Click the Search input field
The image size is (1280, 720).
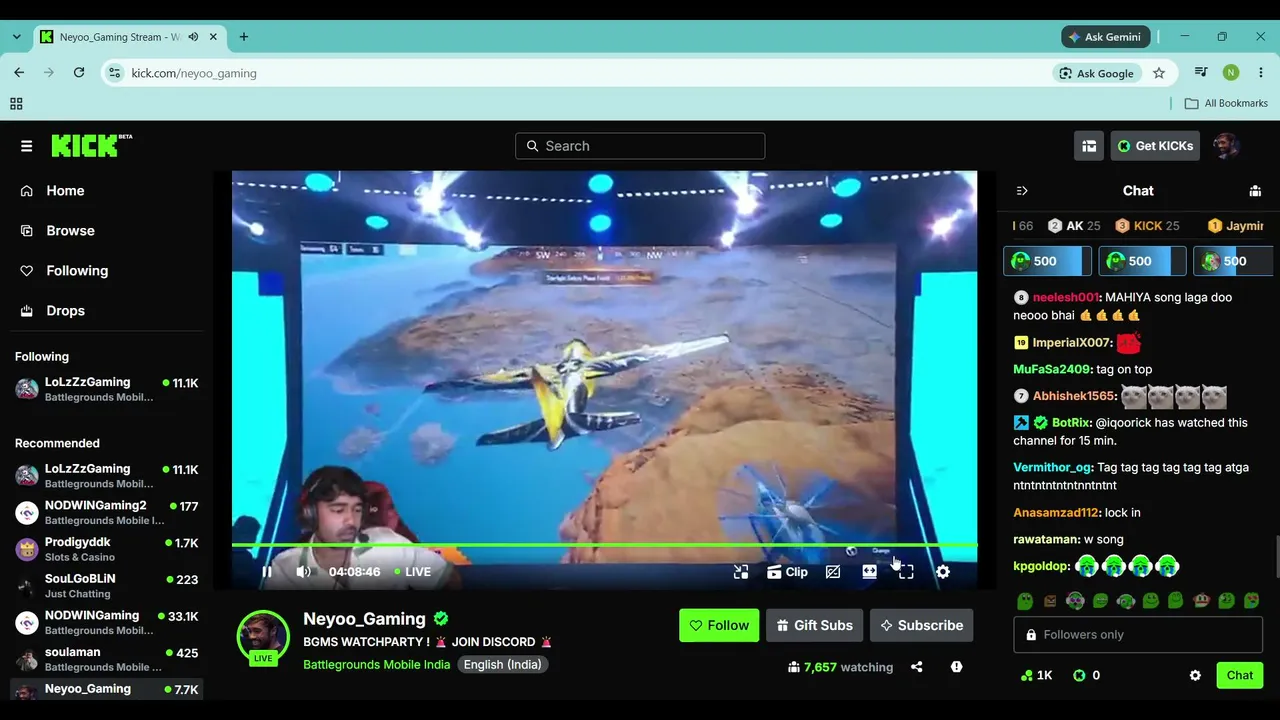[x=640, y=146]
